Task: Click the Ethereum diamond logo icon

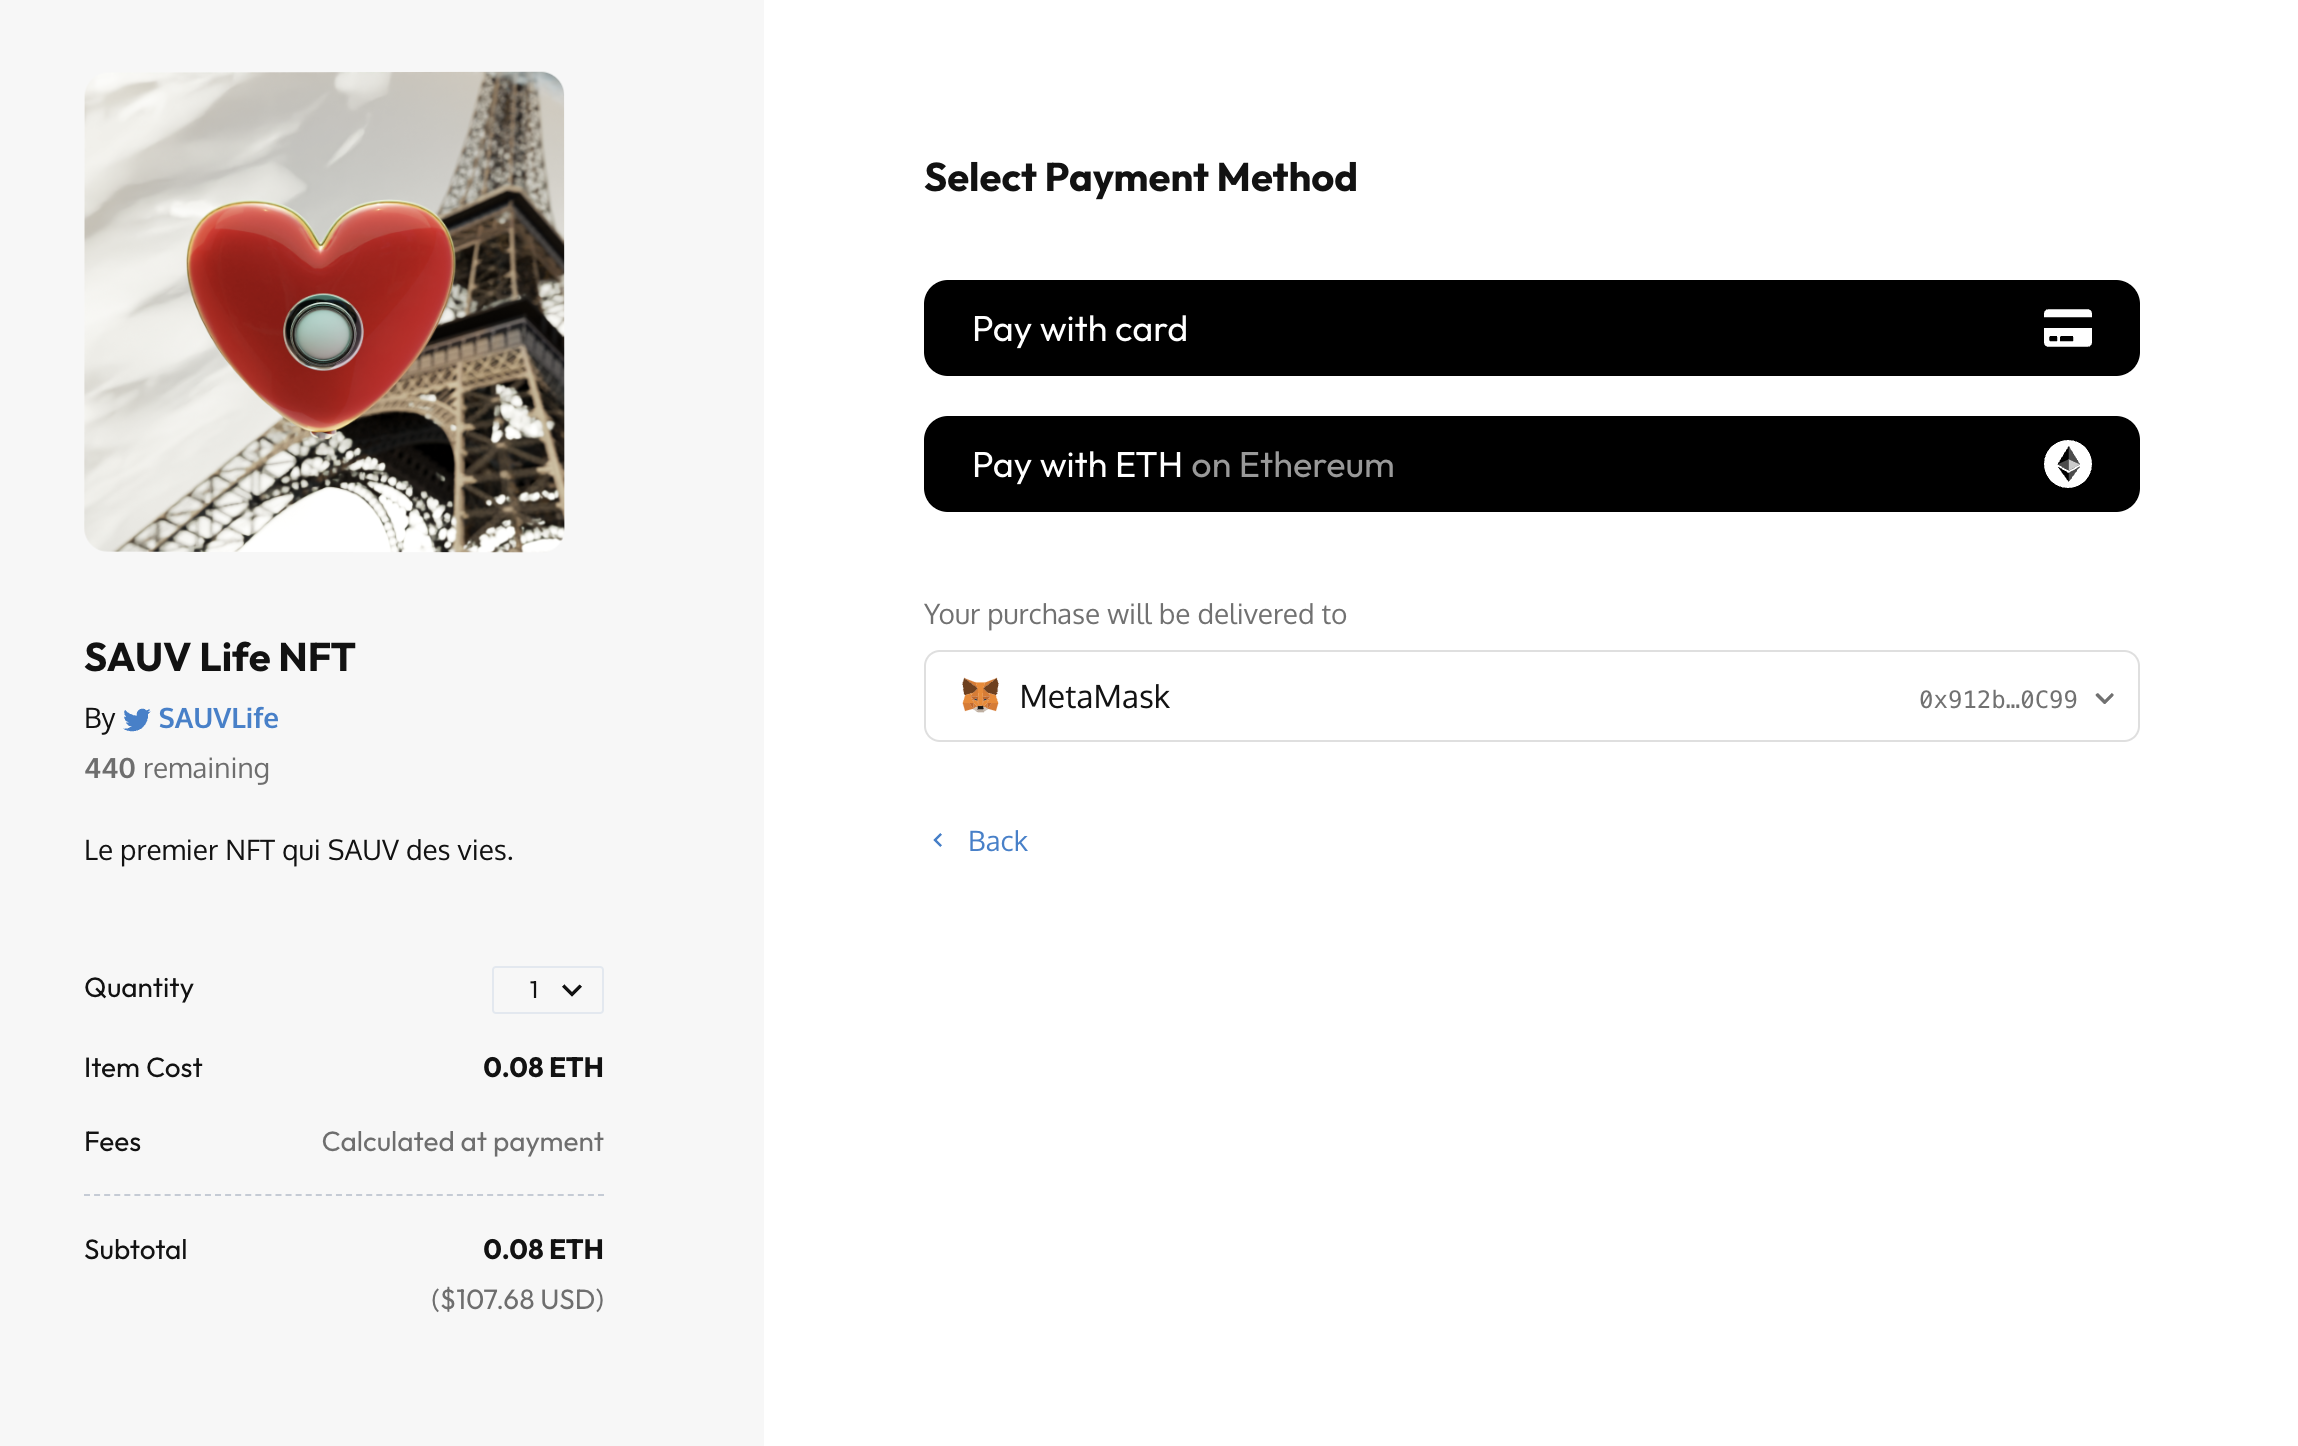Action: tap(2067, 464)
